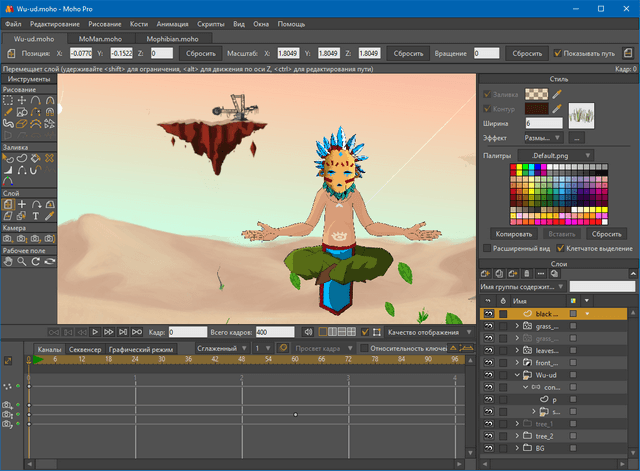Select the Transform Layer tool
The width and height of the screenshot is (640, 471).
tap(9, 203)
